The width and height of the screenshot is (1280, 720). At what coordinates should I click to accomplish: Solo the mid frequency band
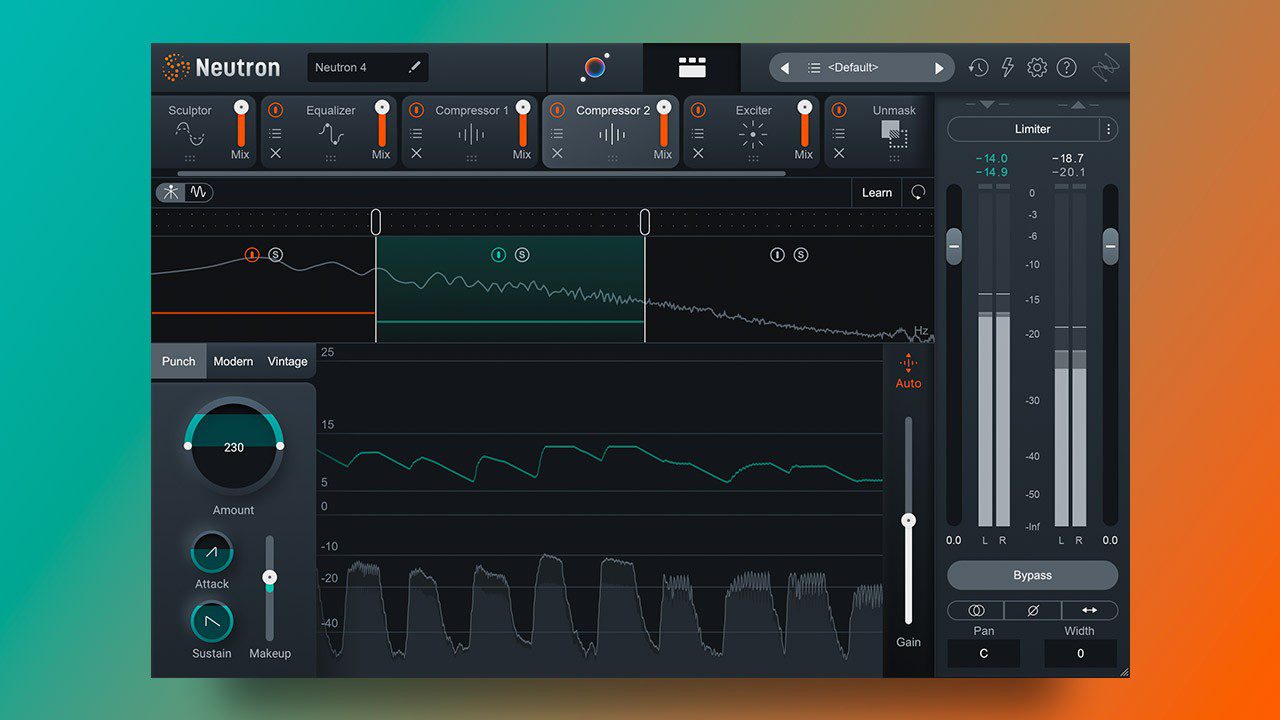[522, 255]
